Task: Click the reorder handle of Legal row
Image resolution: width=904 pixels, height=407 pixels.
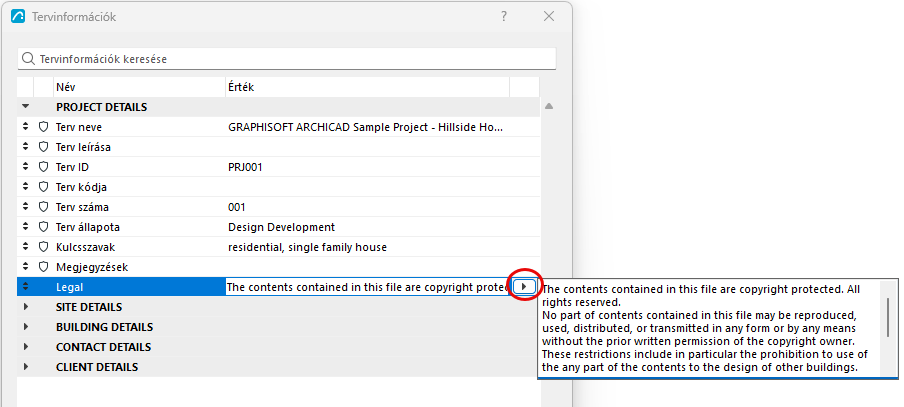Action: (25, 287)
